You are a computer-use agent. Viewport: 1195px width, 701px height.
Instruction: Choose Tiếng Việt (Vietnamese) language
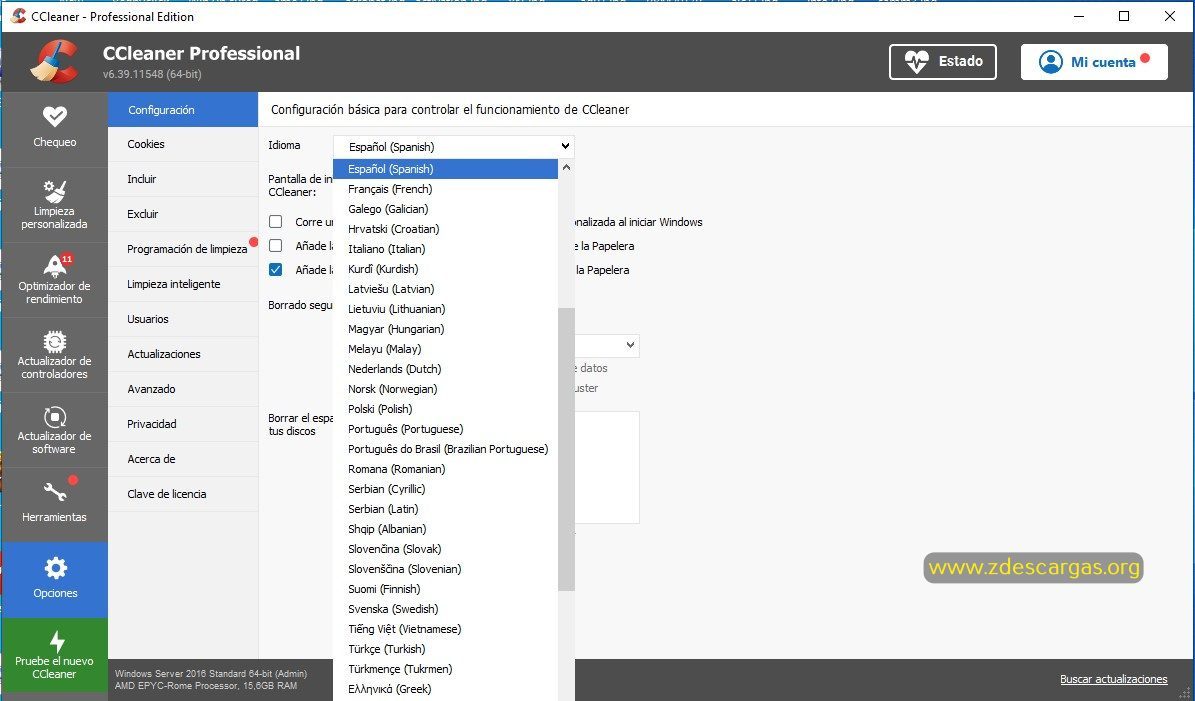(x=446, y=629)
